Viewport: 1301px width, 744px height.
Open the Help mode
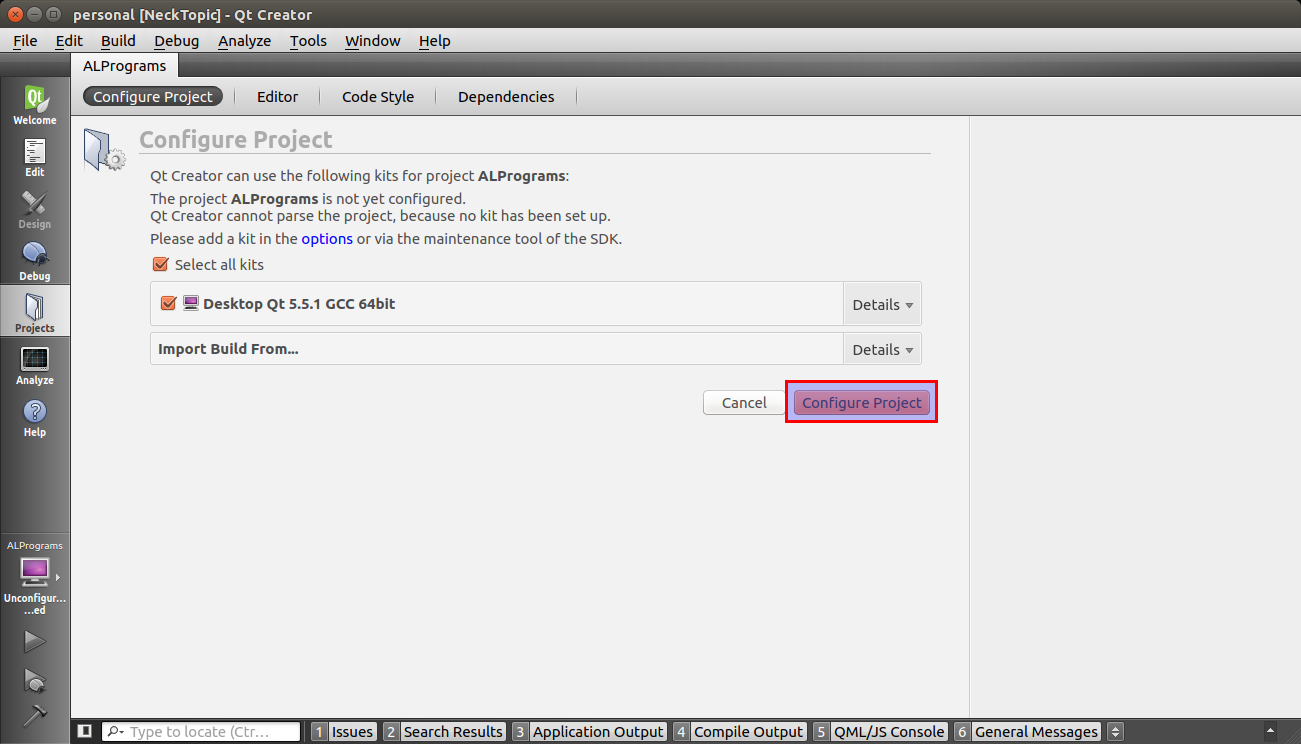point(35,417)
